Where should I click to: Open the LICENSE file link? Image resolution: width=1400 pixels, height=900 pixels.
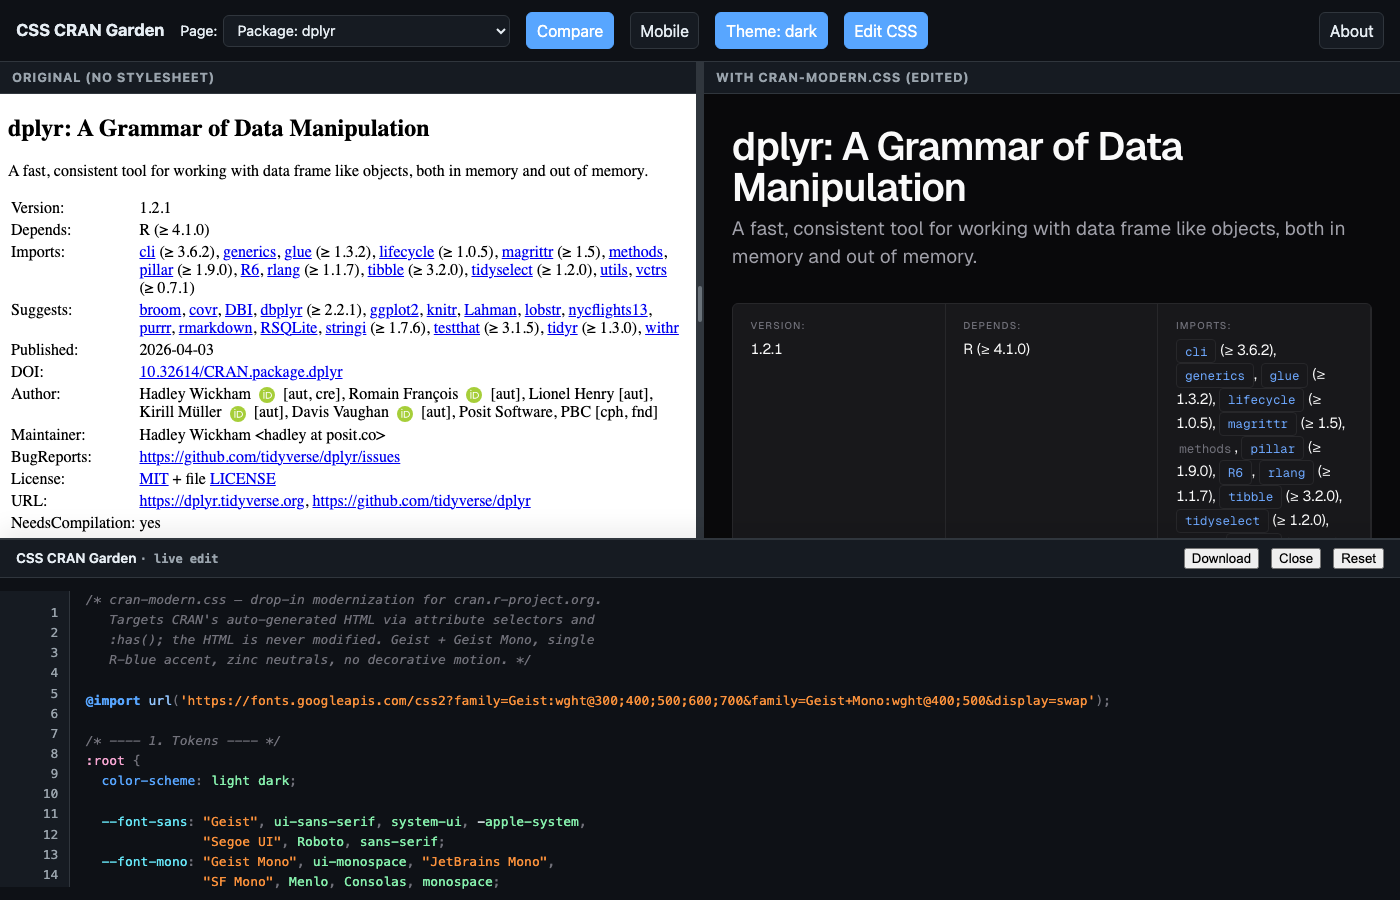click(x=242, y=479)
